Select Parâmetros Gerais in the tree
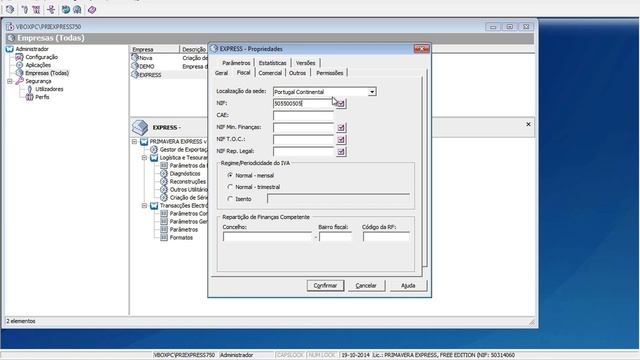This screenshot has width=640, height=360. click(x=189, y=222)
